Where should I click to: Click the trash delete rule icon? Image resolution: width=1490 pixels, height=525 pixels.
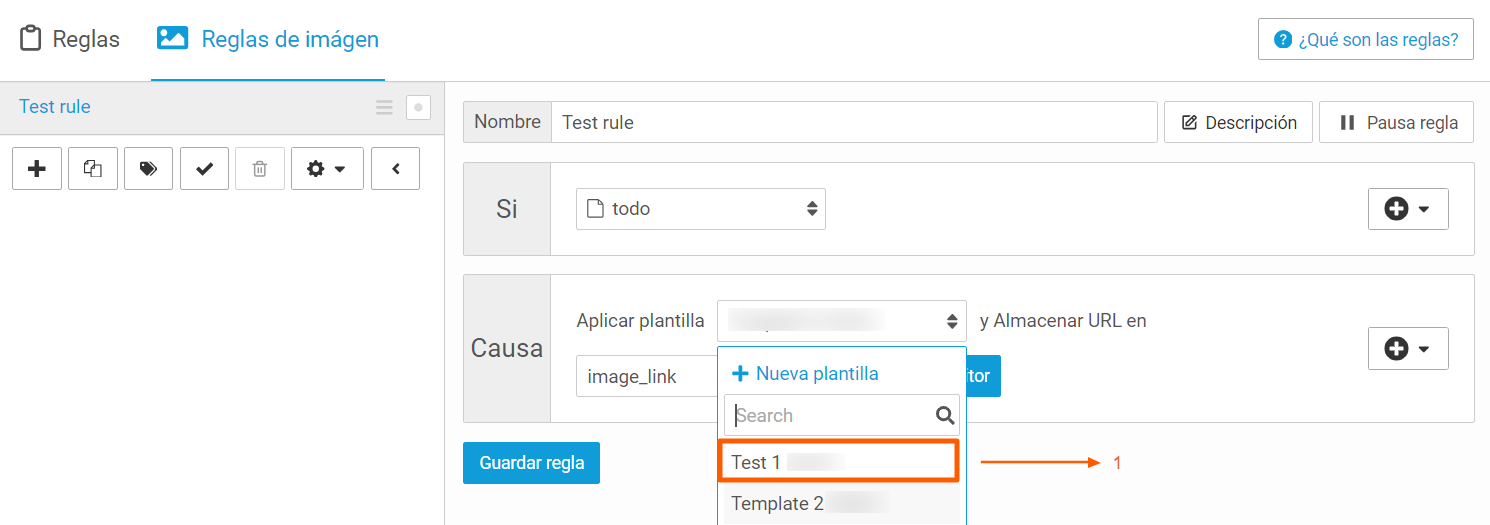(260, 169)
